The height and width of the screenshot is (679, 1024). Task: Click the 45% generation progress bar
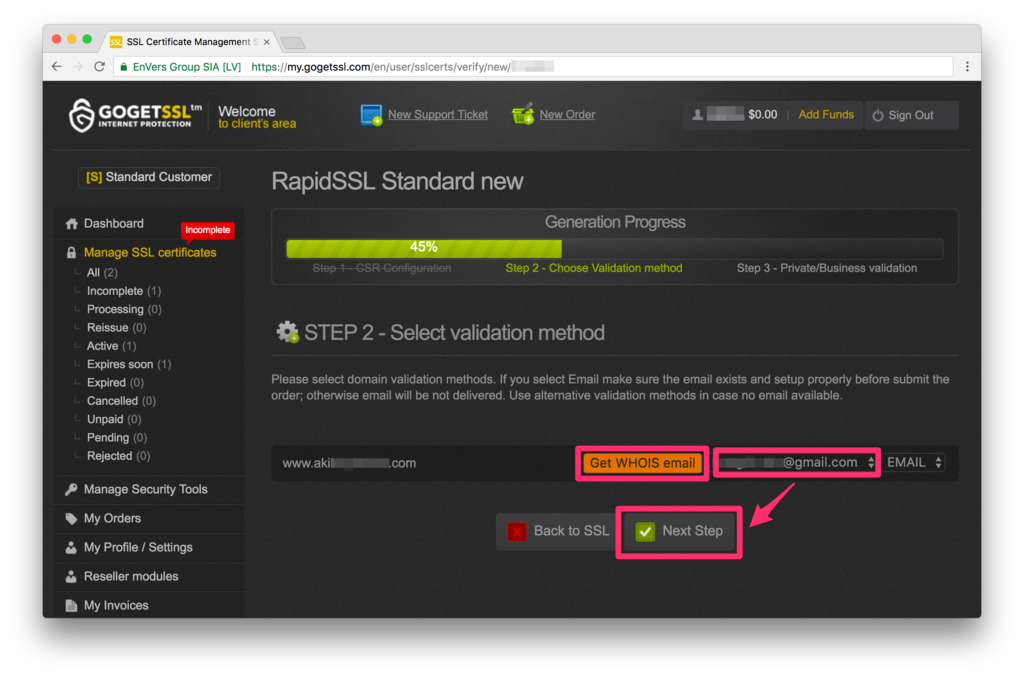tap(615, 248)
